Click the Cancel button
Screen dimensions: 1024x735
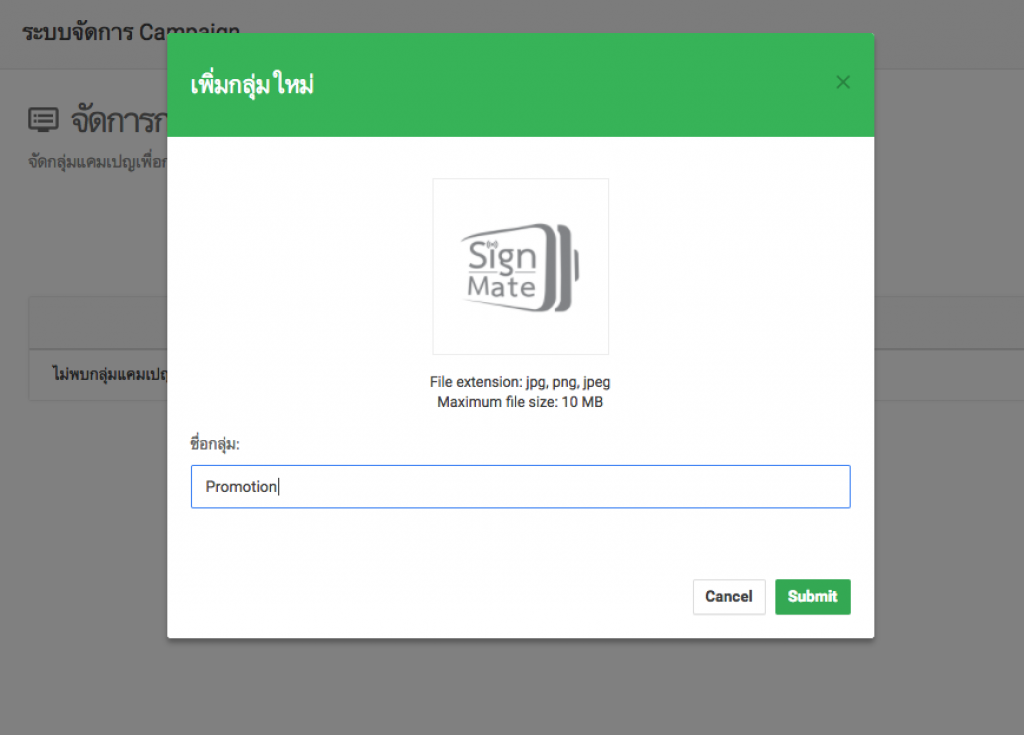729,596
